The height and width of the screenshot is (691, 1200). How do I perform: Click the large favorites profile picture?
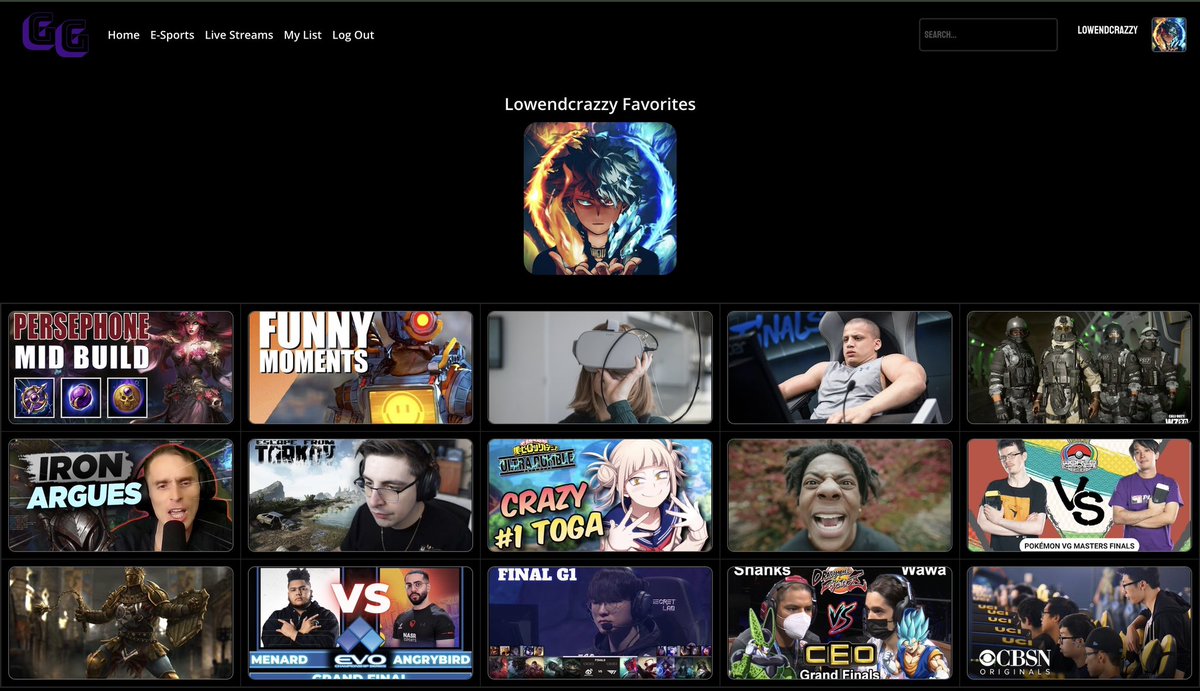[600, 198]
